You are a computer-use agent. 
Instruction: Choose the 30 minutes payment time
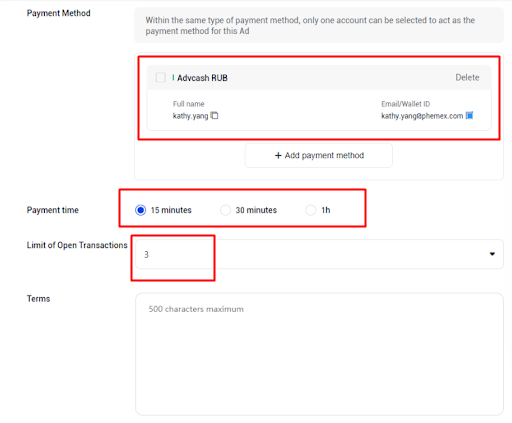(225, 210)
